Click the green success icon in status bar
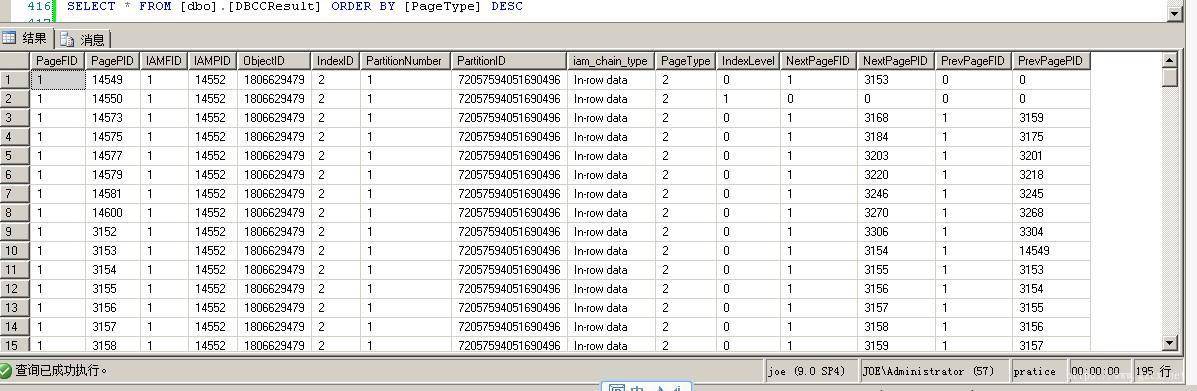1197x391 pixels. pos(6,370)
